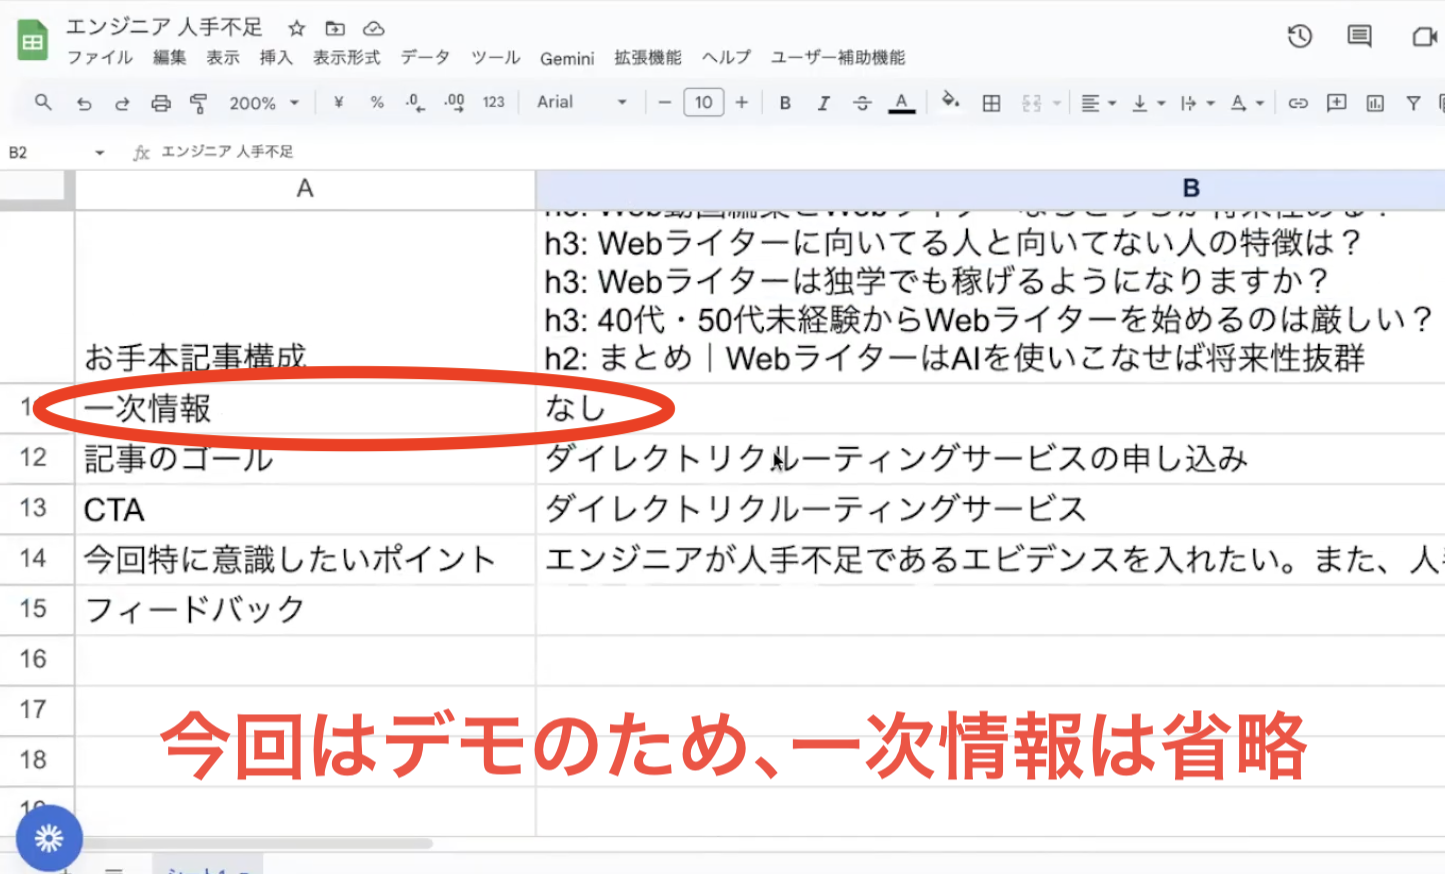The height and width of the screenshot is (874, 1445).
Task: Click the document title エンジニア 人手不足
Action: coord(165,27)
